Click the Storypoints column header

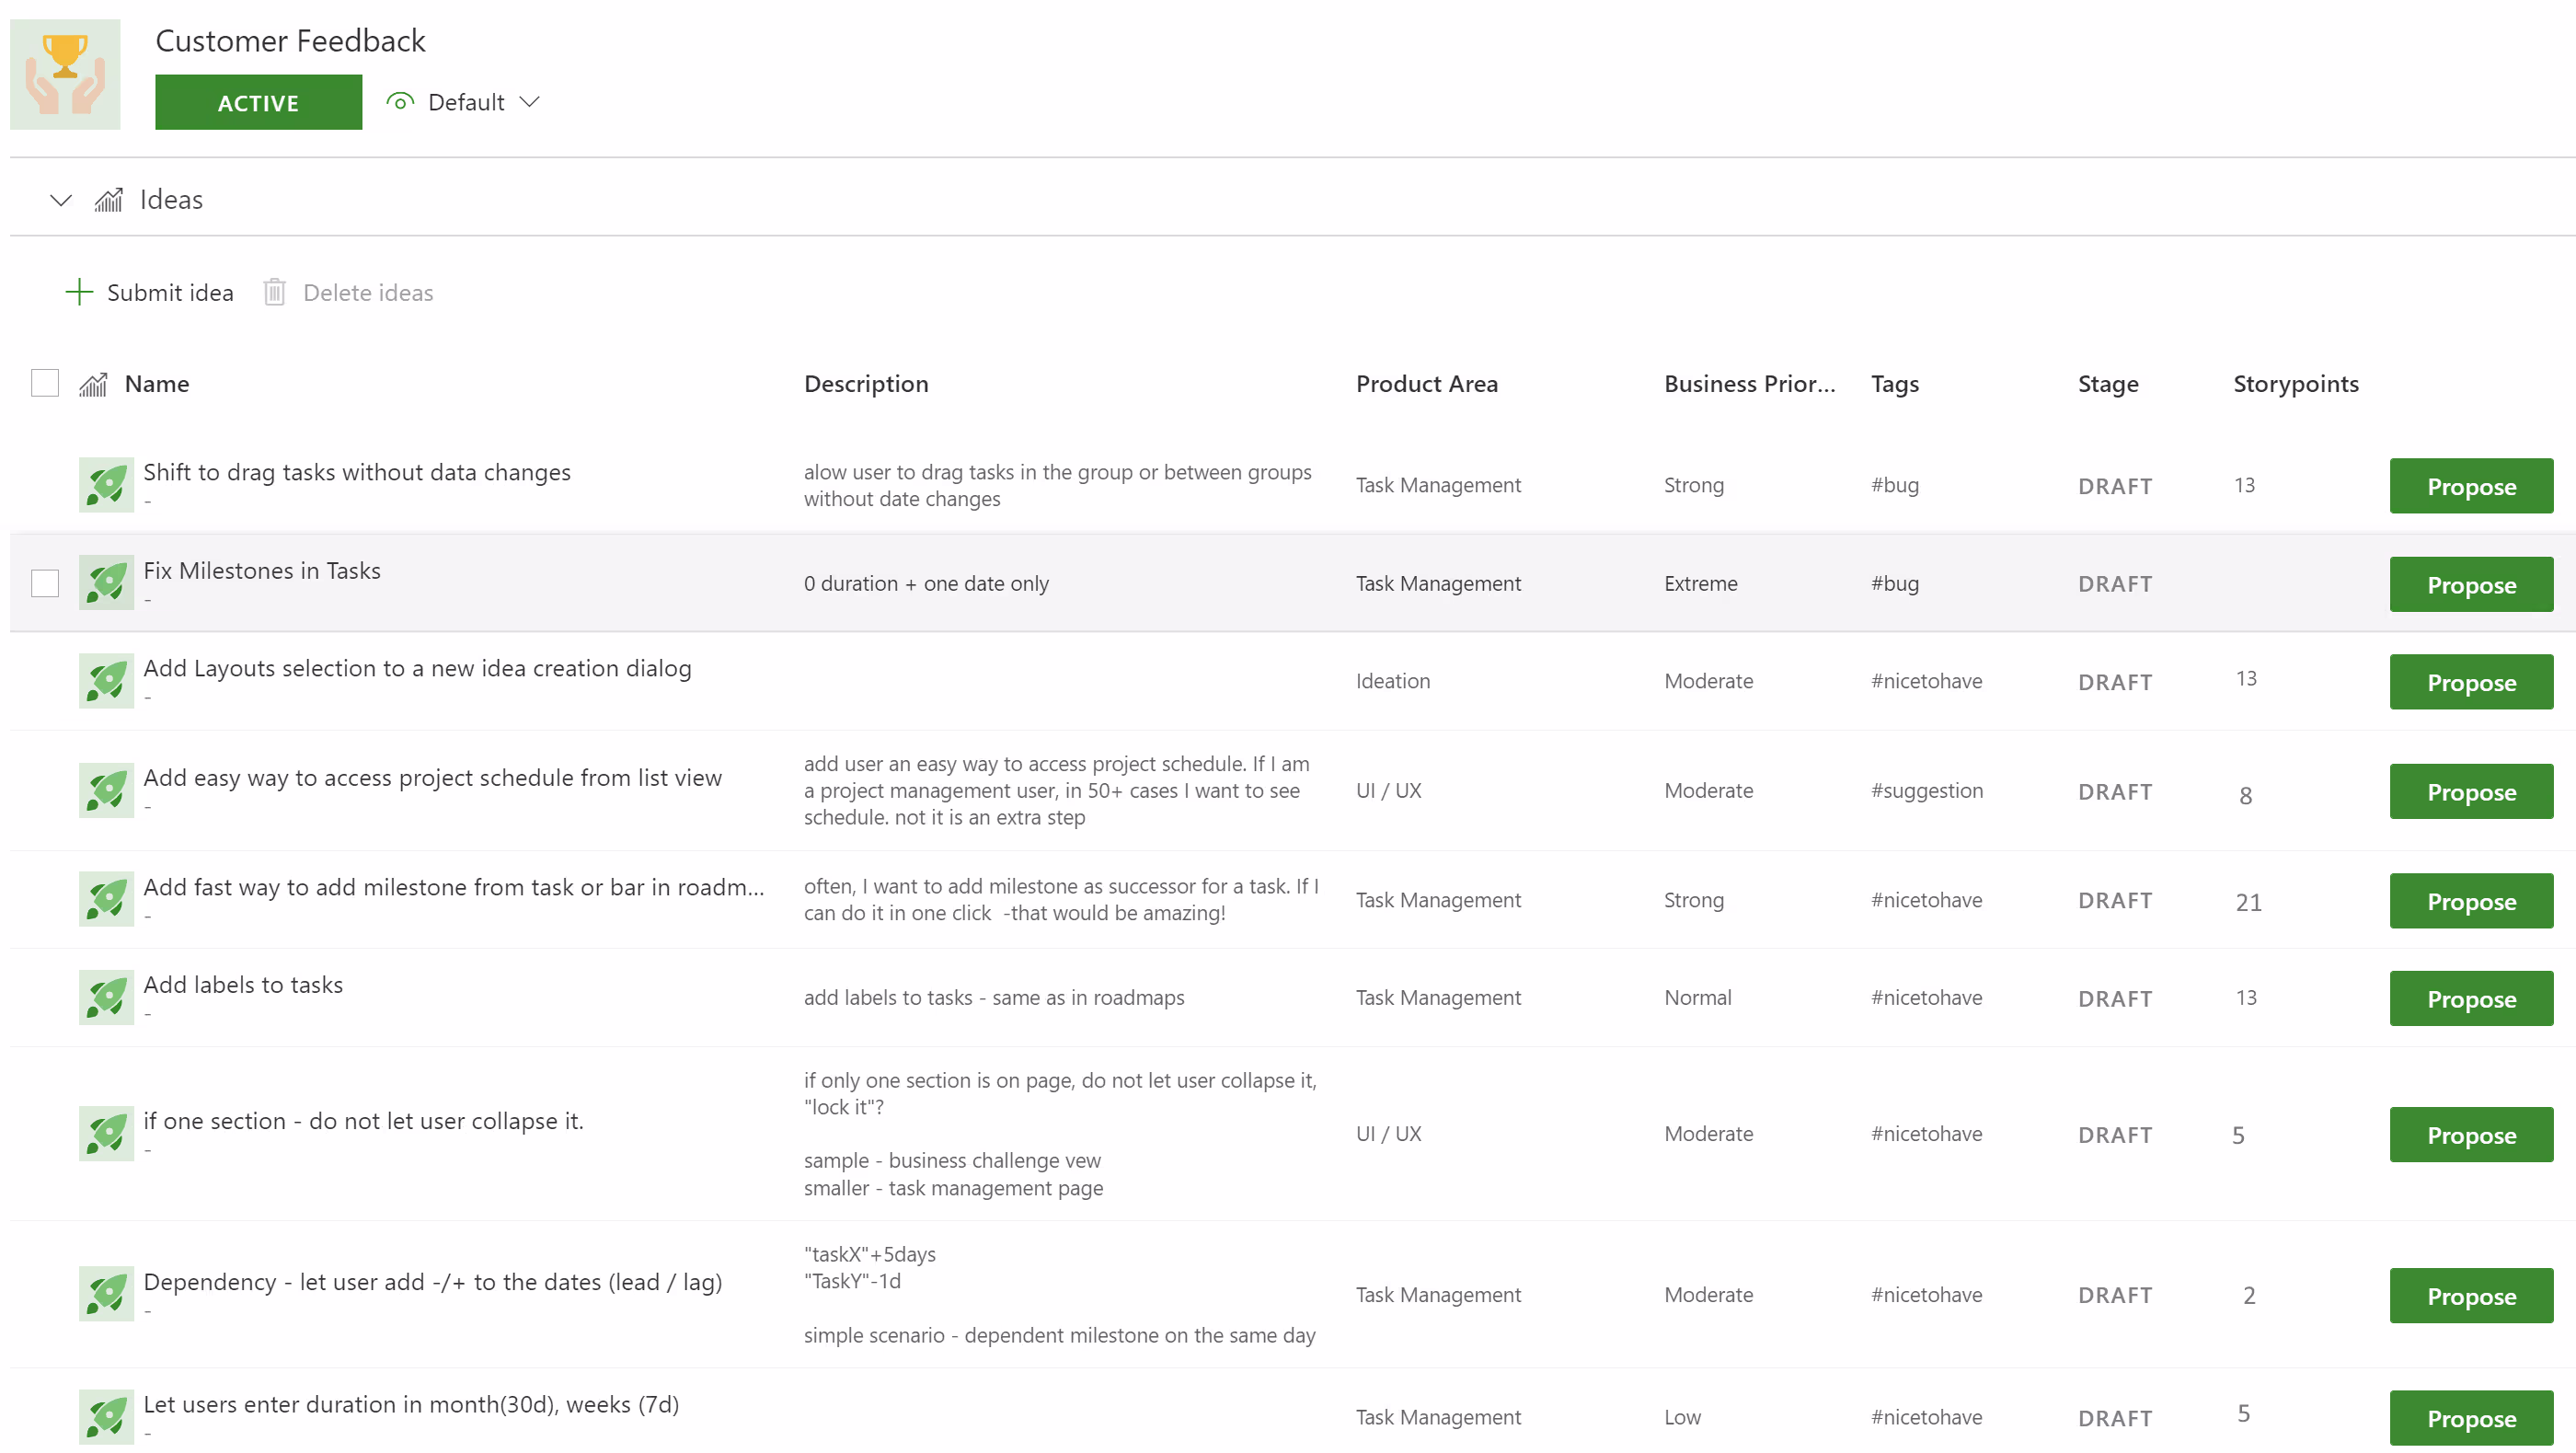pyautogui.click(x=2295, y=384)
